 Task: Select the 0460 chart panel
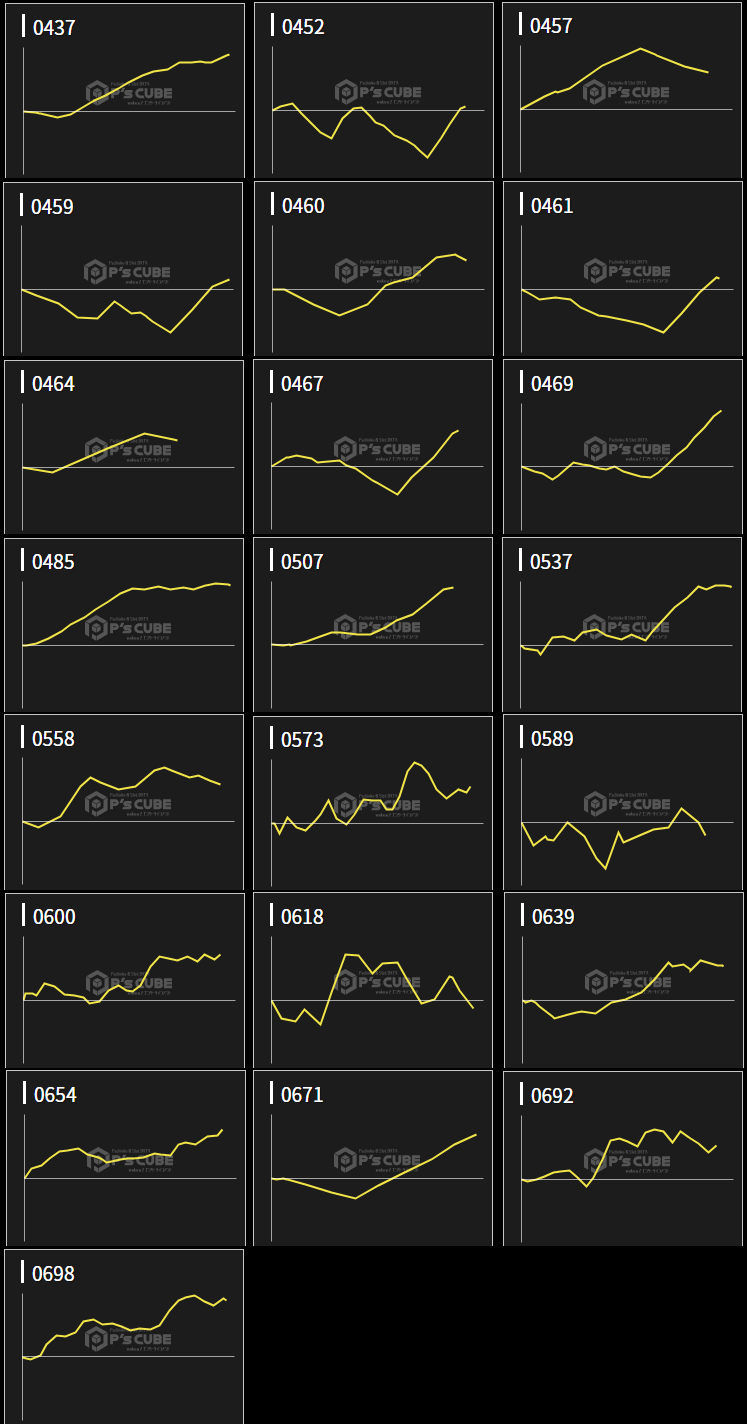click(x=373, y=269)
